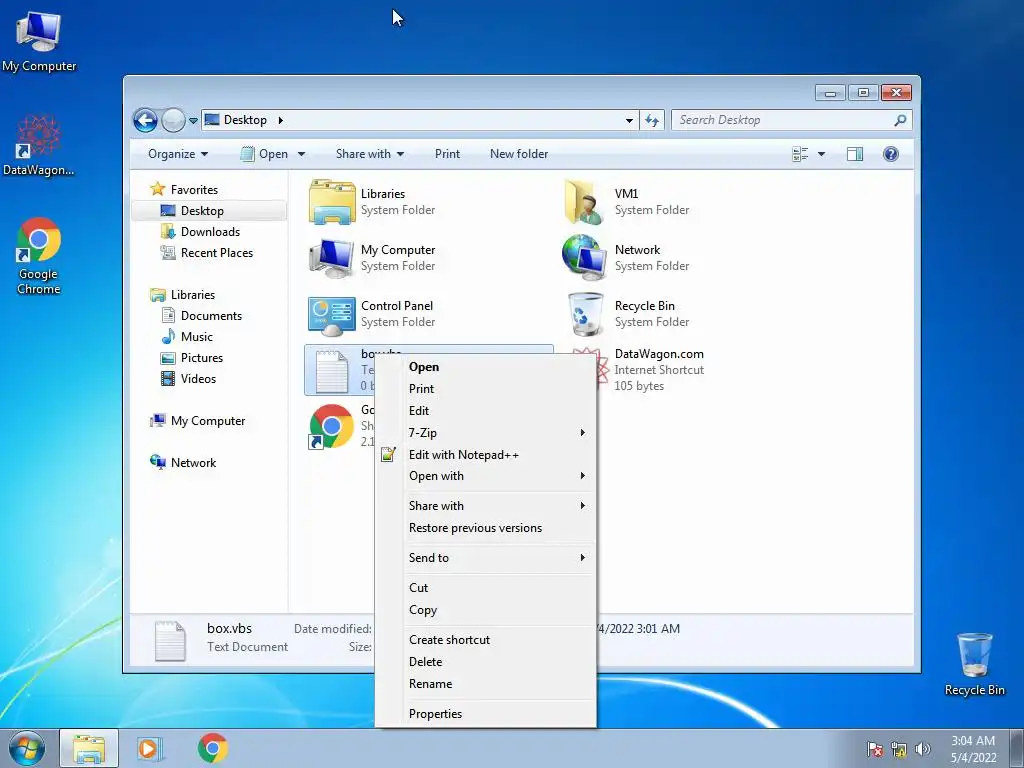Viewport: 1024px width, 768px height.
Task: Choose Create shortcut from context menu
Action: coord(487,640)
